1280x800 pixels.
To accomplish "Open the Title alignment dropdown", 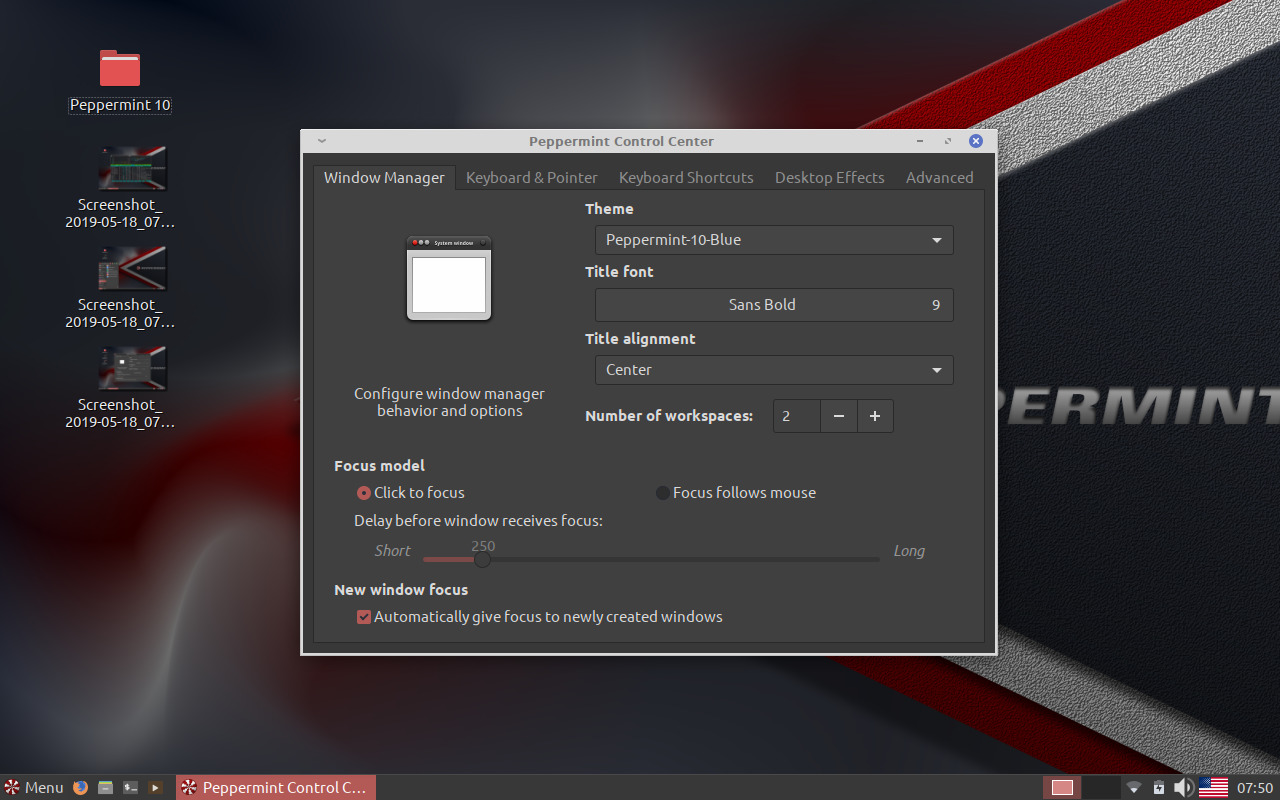I will coord(774,369).
